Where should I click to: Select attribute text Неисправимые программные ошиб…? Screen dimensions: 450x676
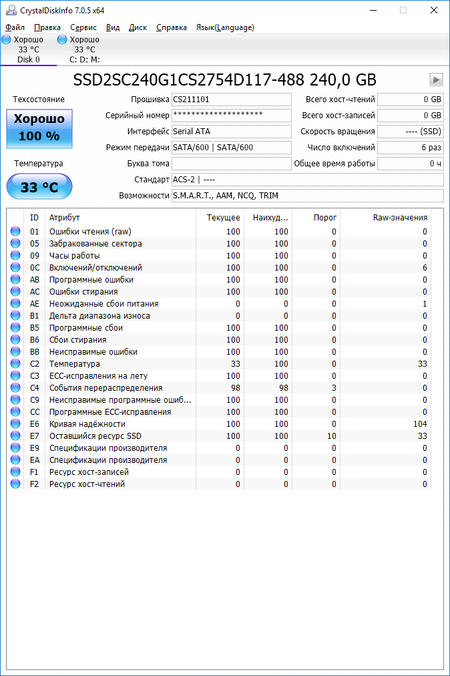pyautogui.click(x=120, y=400)
